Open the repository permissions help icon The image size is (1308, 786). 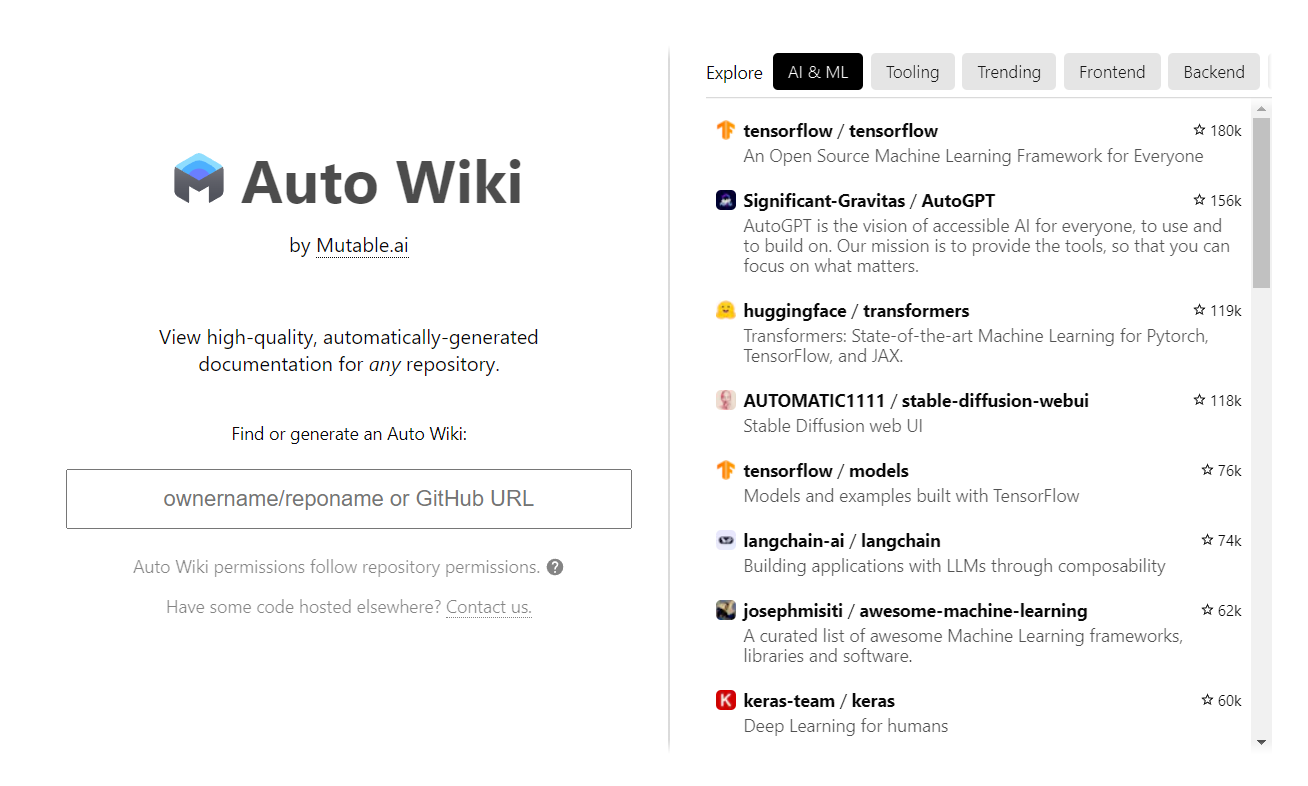tap(555, 567)
